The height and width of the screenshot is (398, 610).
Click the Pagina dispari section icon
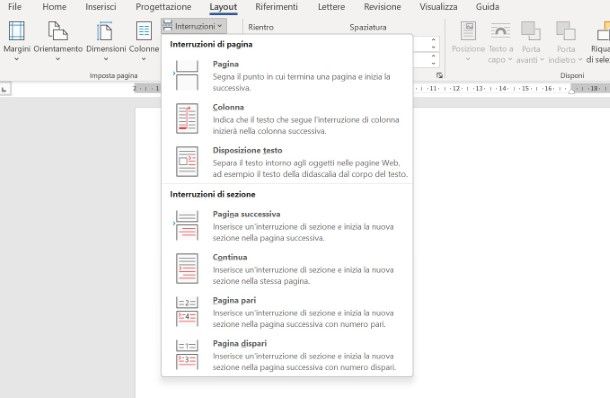[187, 355]
